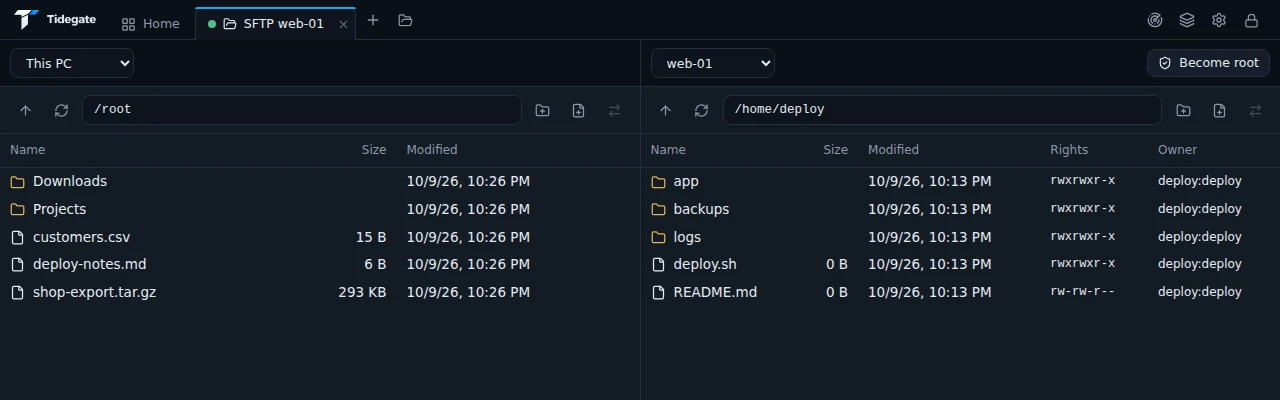
Task: Close the SFTP web-01 tab
Action: (x=343, y=24)
